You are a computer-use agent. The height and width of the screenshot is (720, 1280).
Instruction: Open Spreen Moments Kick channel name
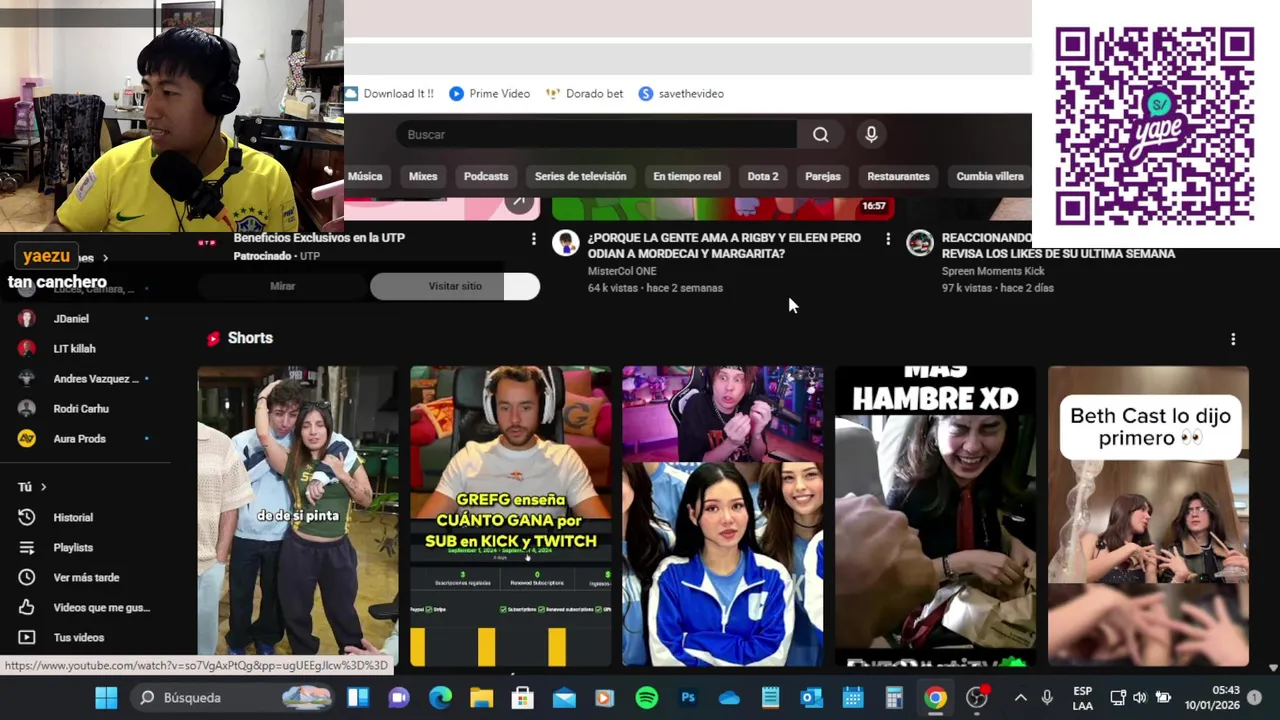tap(993, 271)
